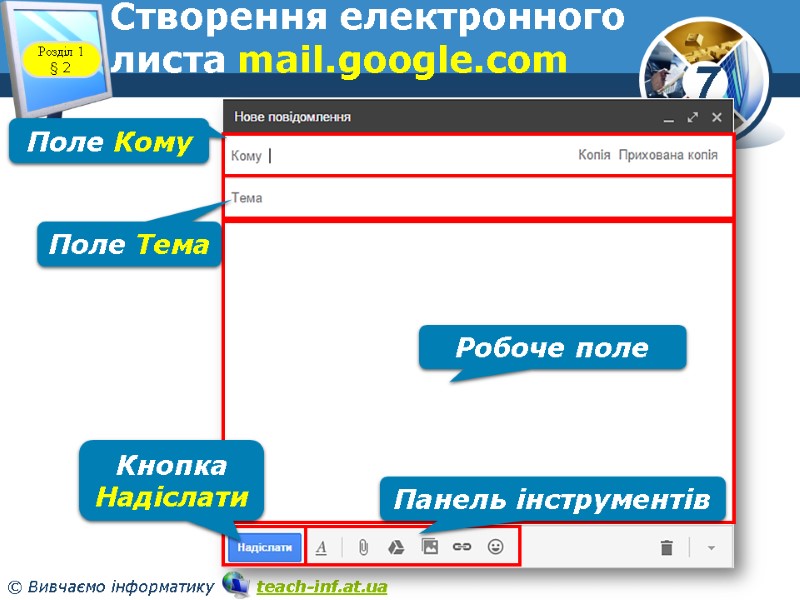Attach a file using the paperclip icon
Viewport: 800px width, 600px height.
tap(362, 545)
